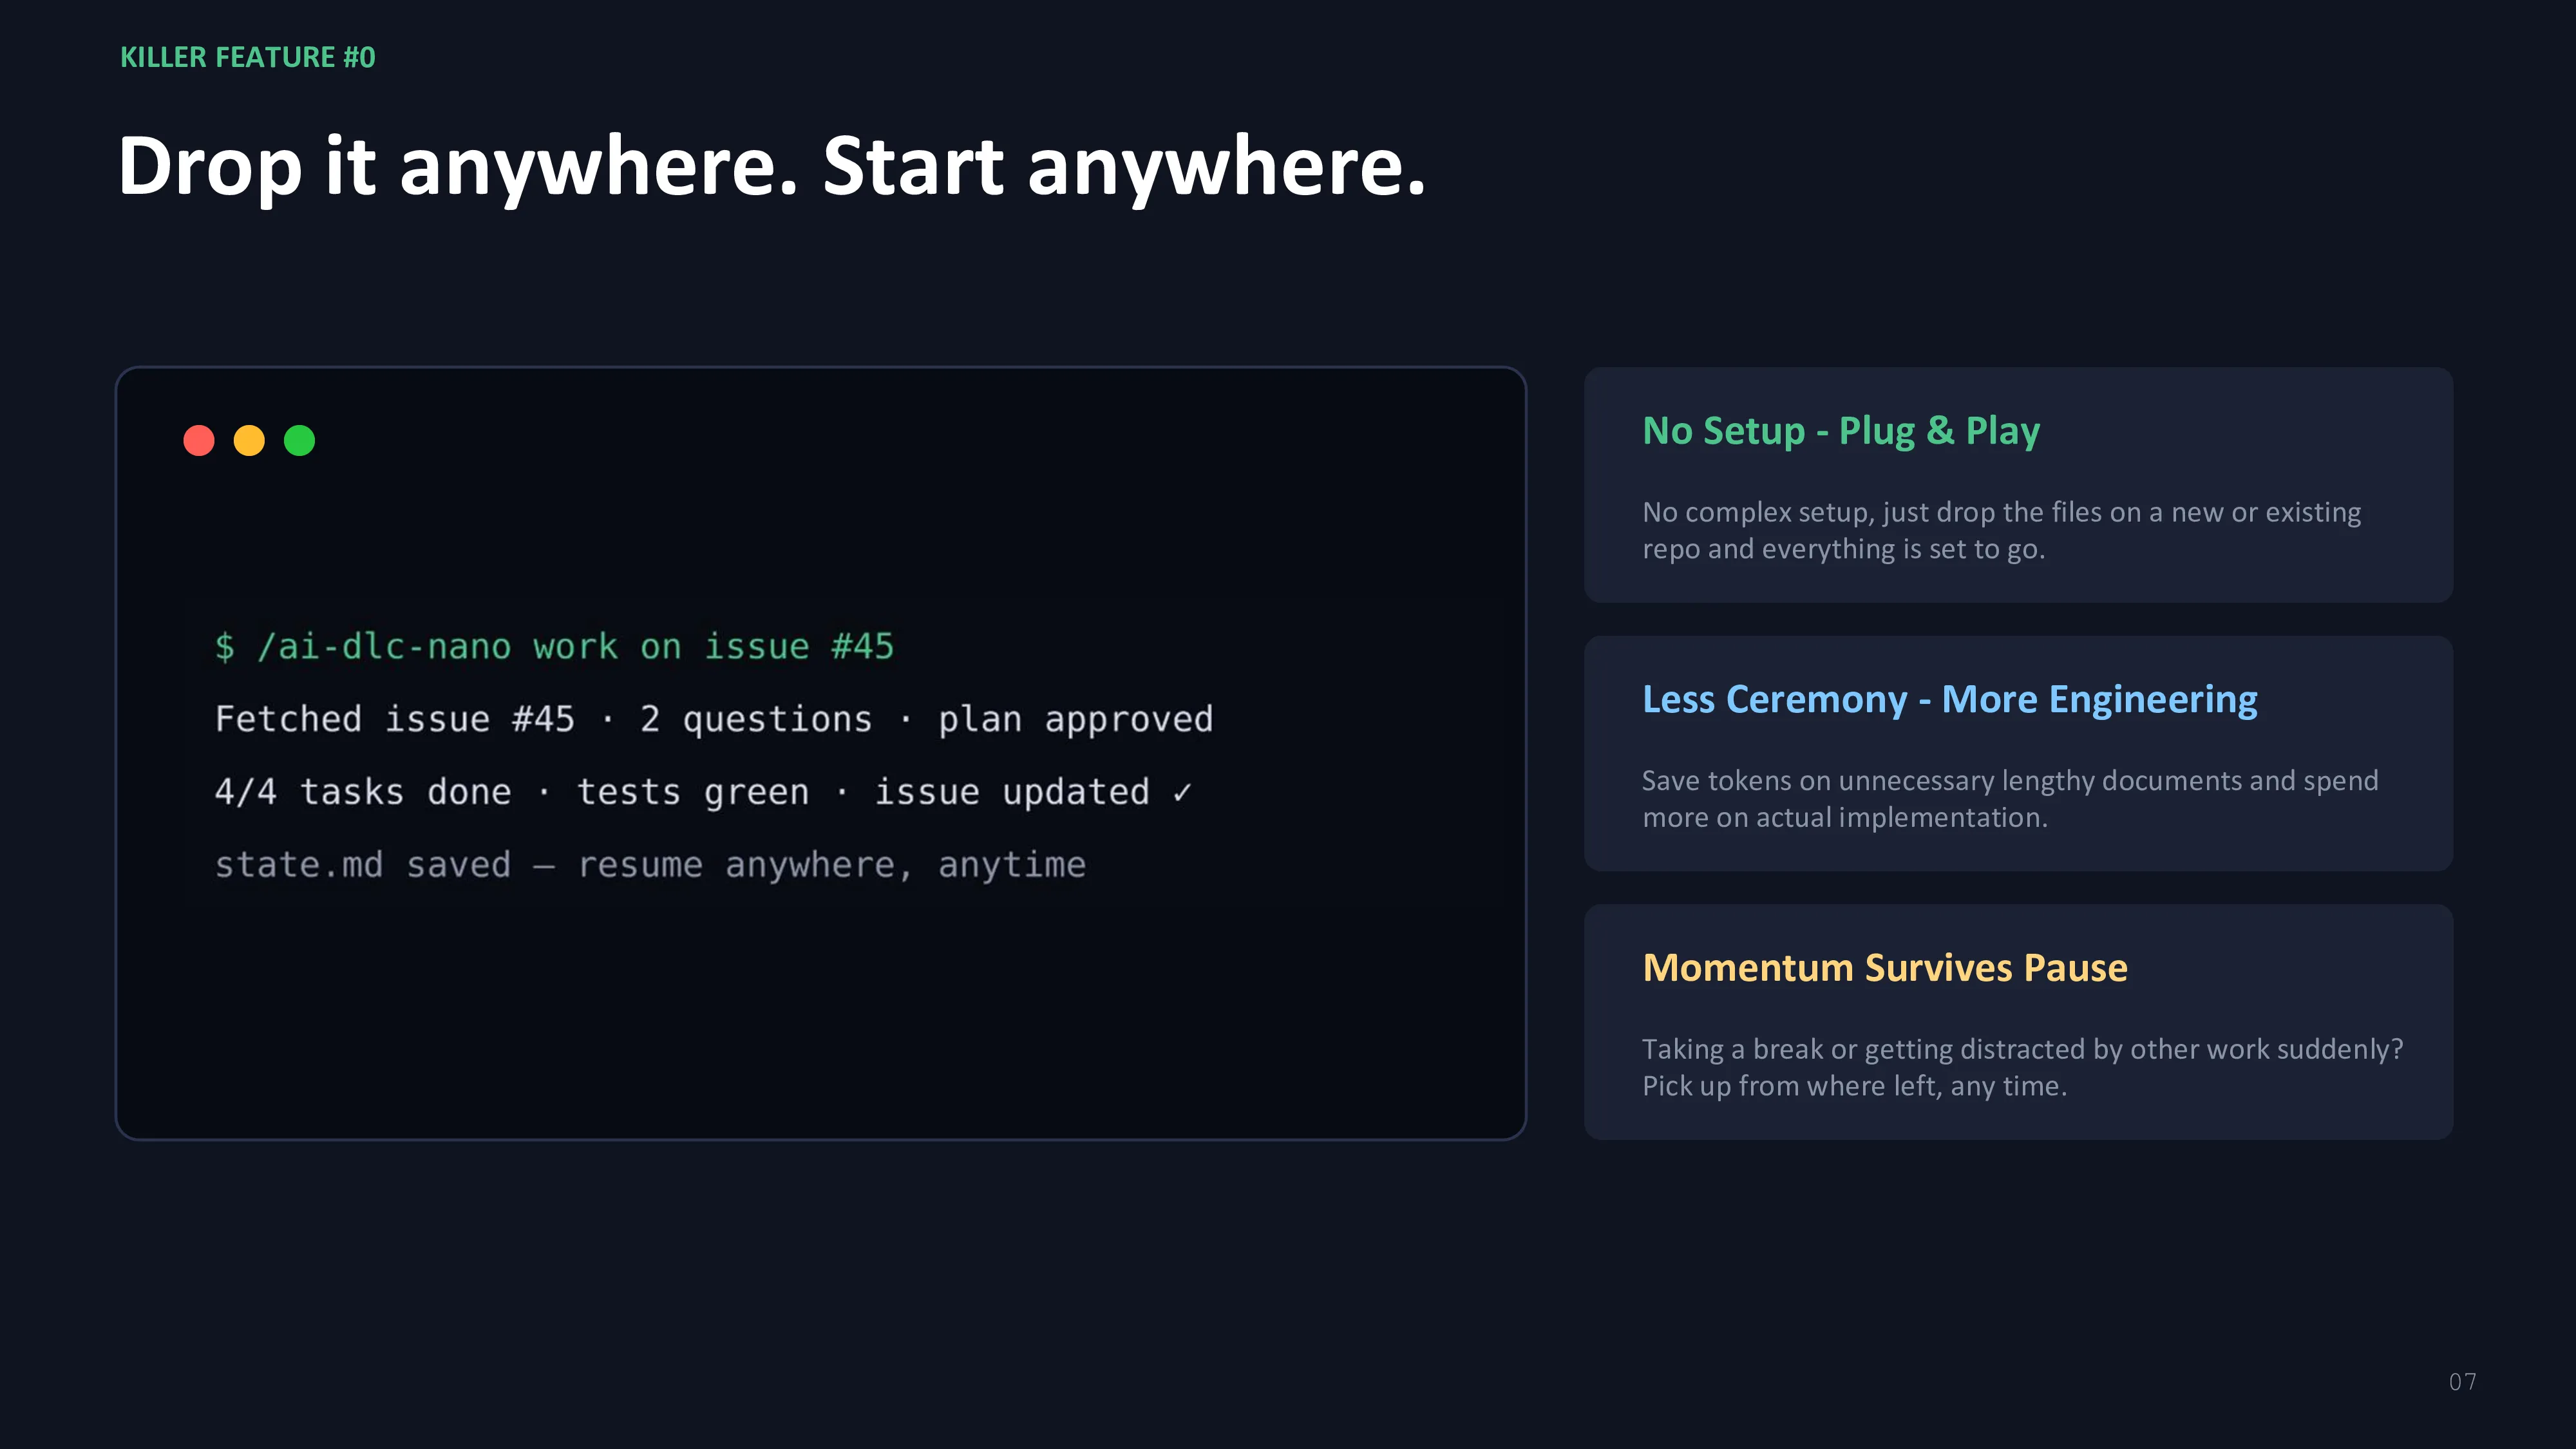Image resolution: width=2576 pixels, height=1449 pixels.
Task: Select the 'Taking a break' description text
Action: pos(2022,1067)
